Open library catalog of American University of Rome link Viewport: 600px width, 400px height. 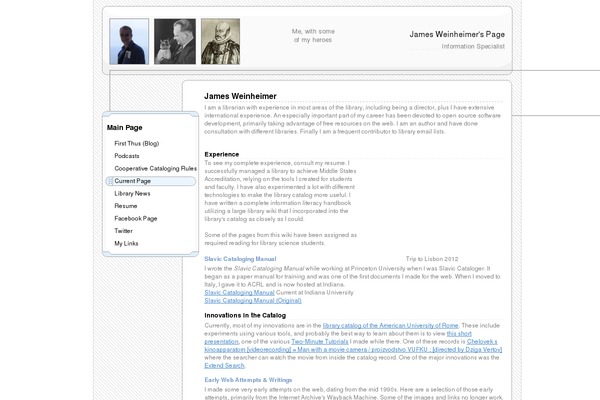[x=390, y=325]
